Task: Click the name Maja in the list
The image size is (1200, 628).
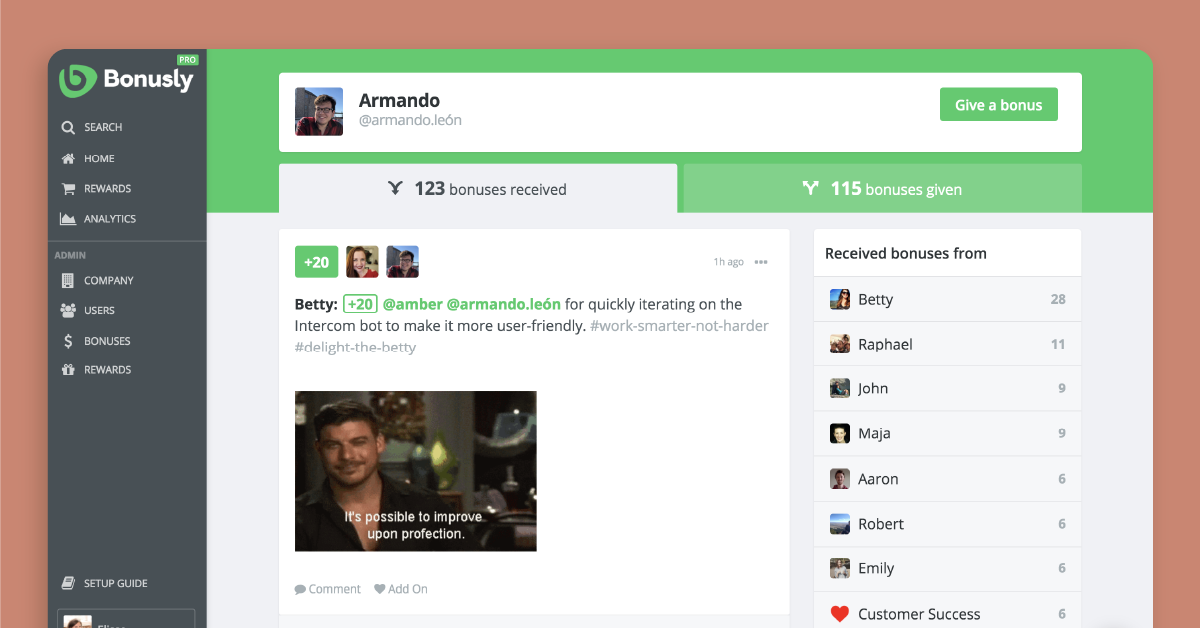Action: tap(874, 433)
